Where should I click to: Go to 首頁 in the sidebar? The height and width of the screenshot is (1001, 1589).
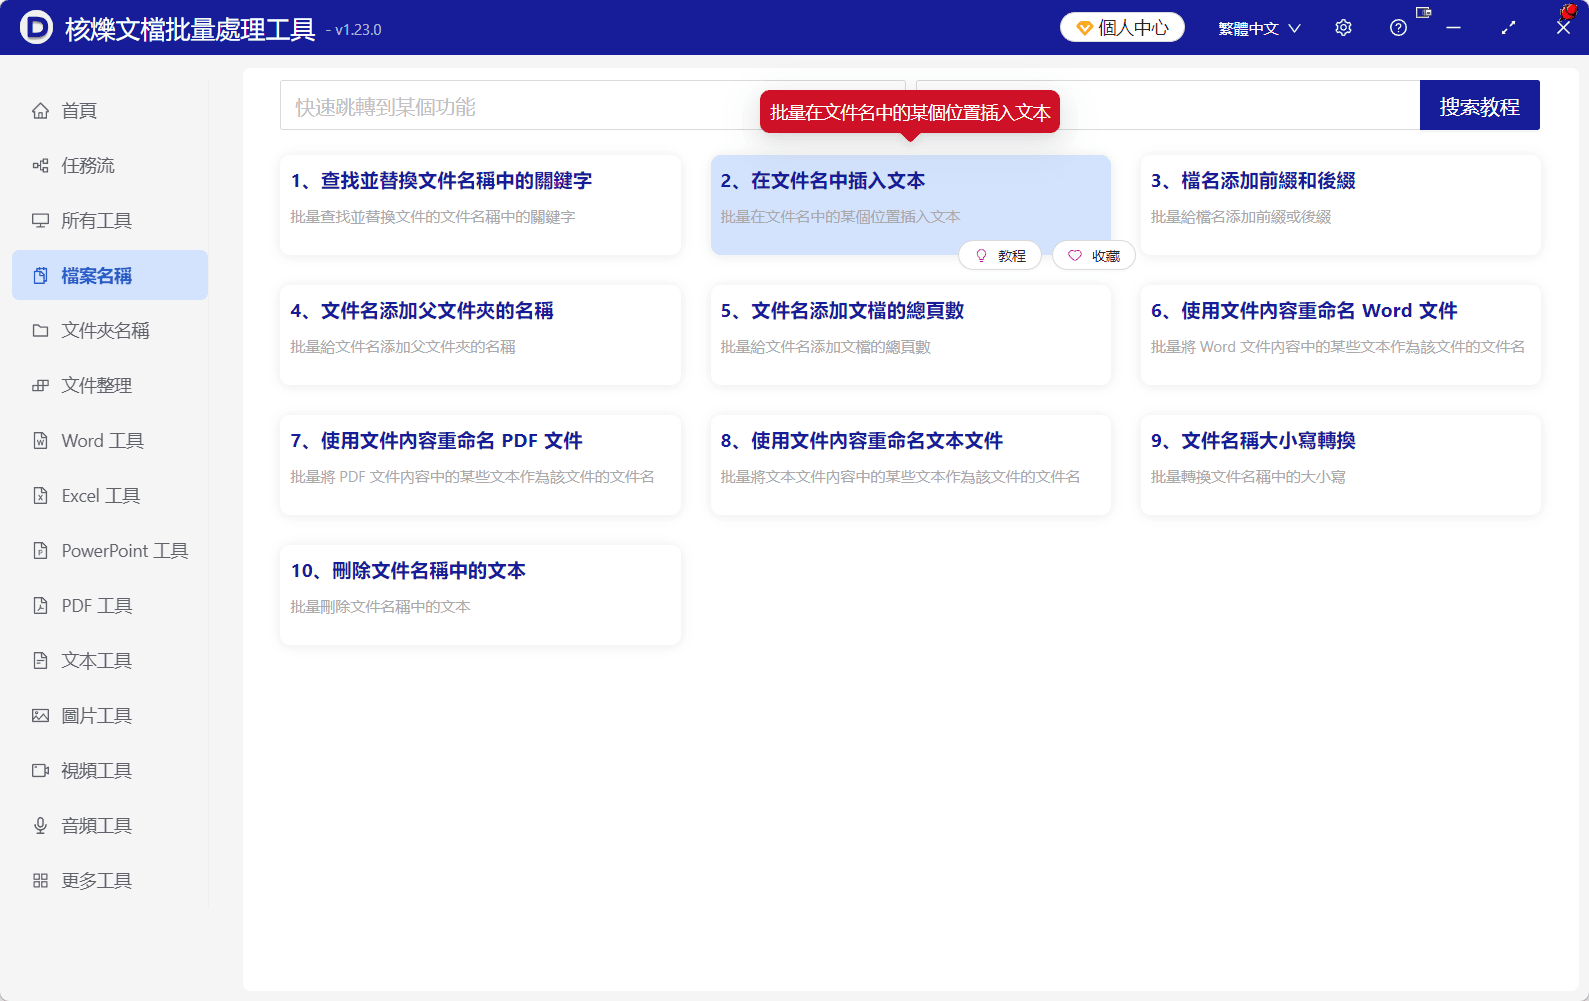(x=110, y=111)
